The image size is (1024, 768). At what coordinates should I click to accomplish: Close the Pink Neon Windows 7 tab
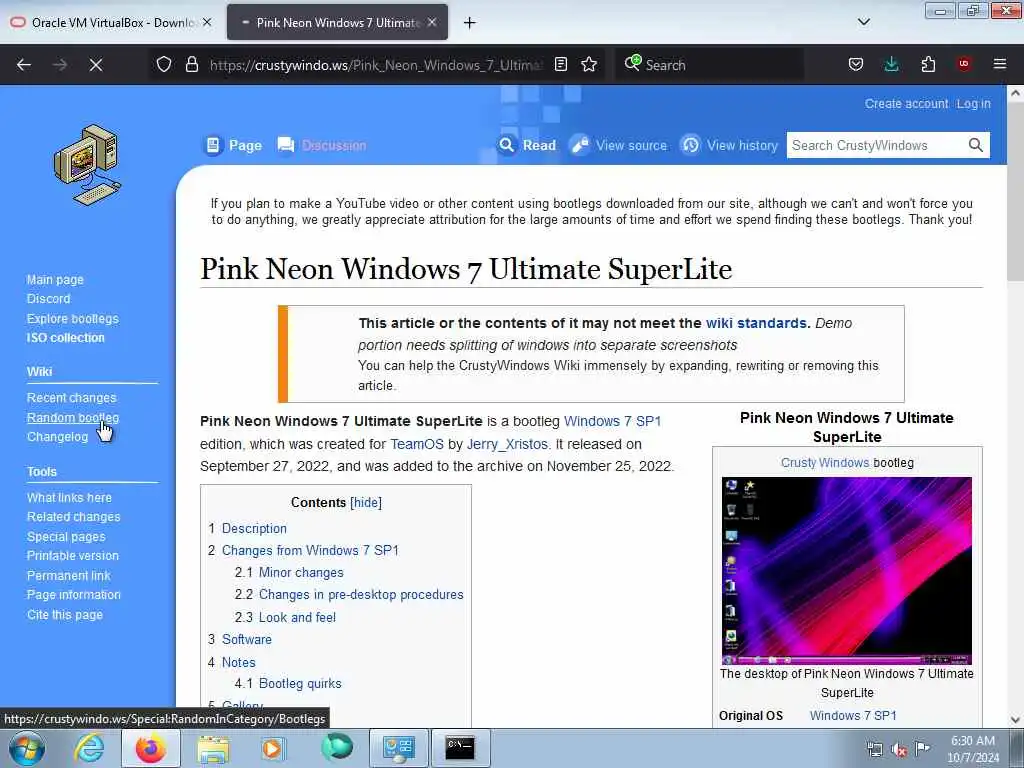432,22
